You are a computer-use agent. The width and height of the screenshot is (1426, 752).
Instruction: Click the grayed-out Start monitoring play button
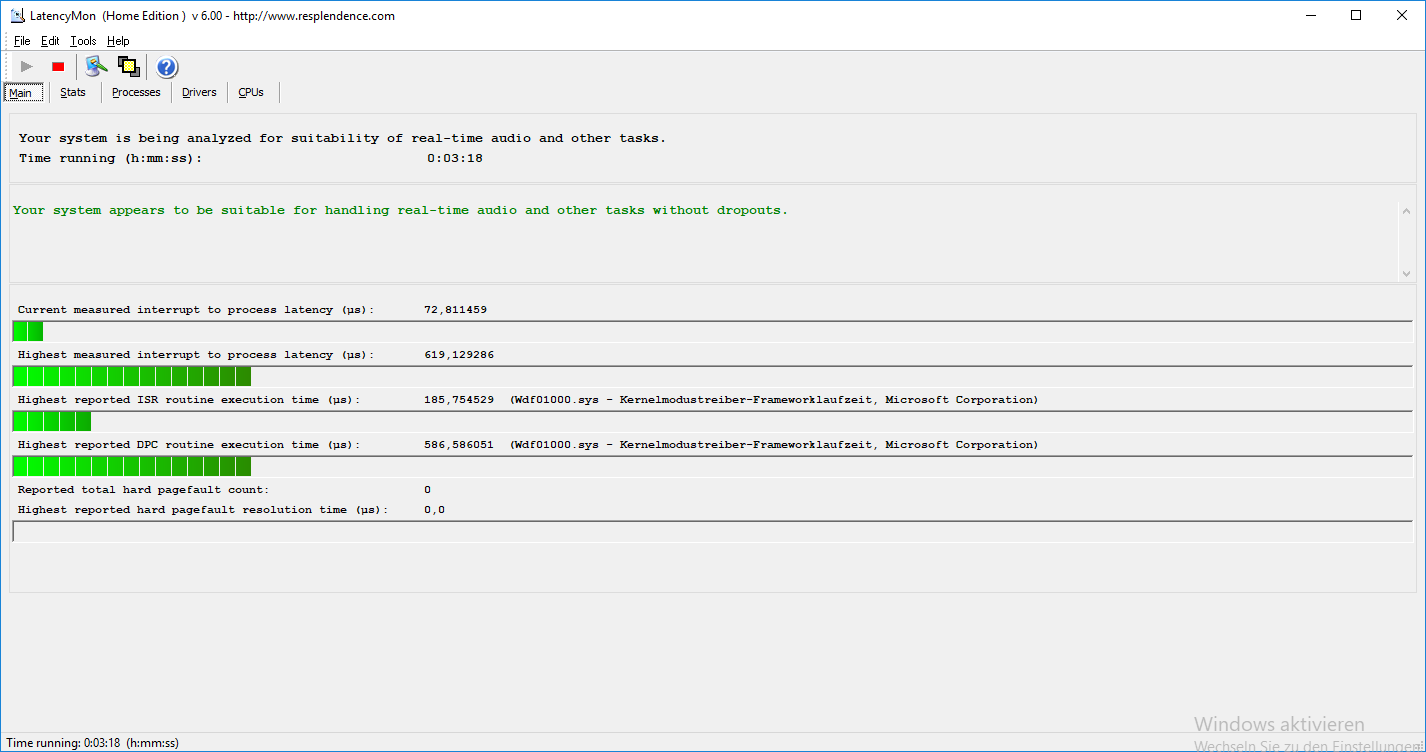coord(27,67)
